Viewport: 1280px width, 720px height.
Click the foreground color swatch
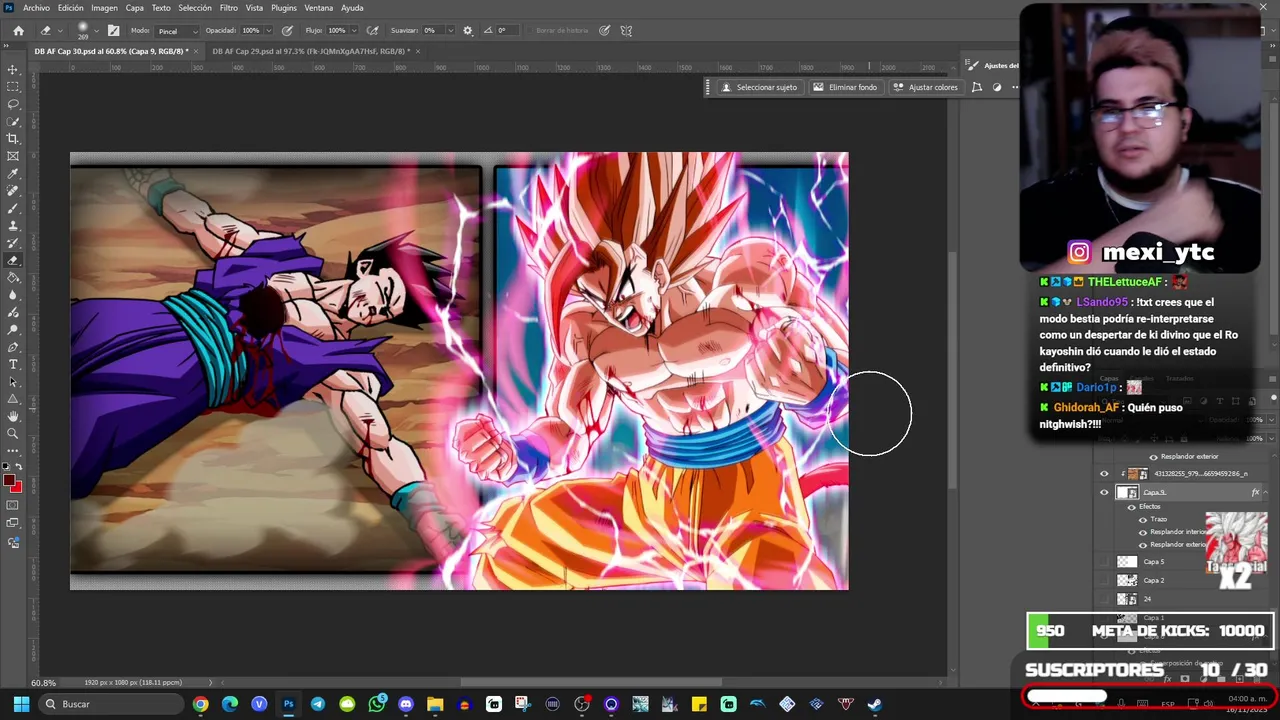coord(9,481)
